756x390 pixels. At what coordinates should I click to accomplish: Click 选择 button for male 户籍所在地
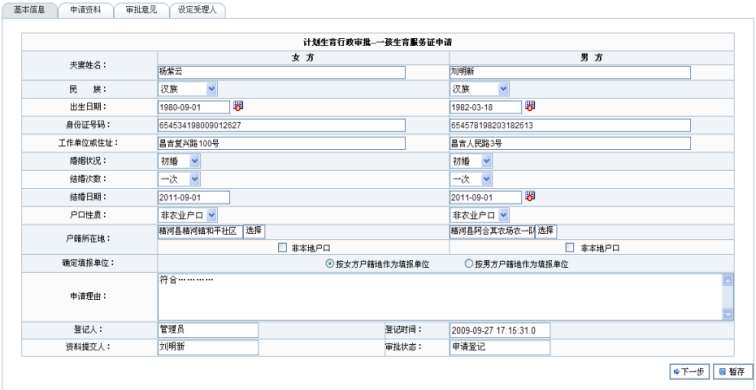point(545,231)
